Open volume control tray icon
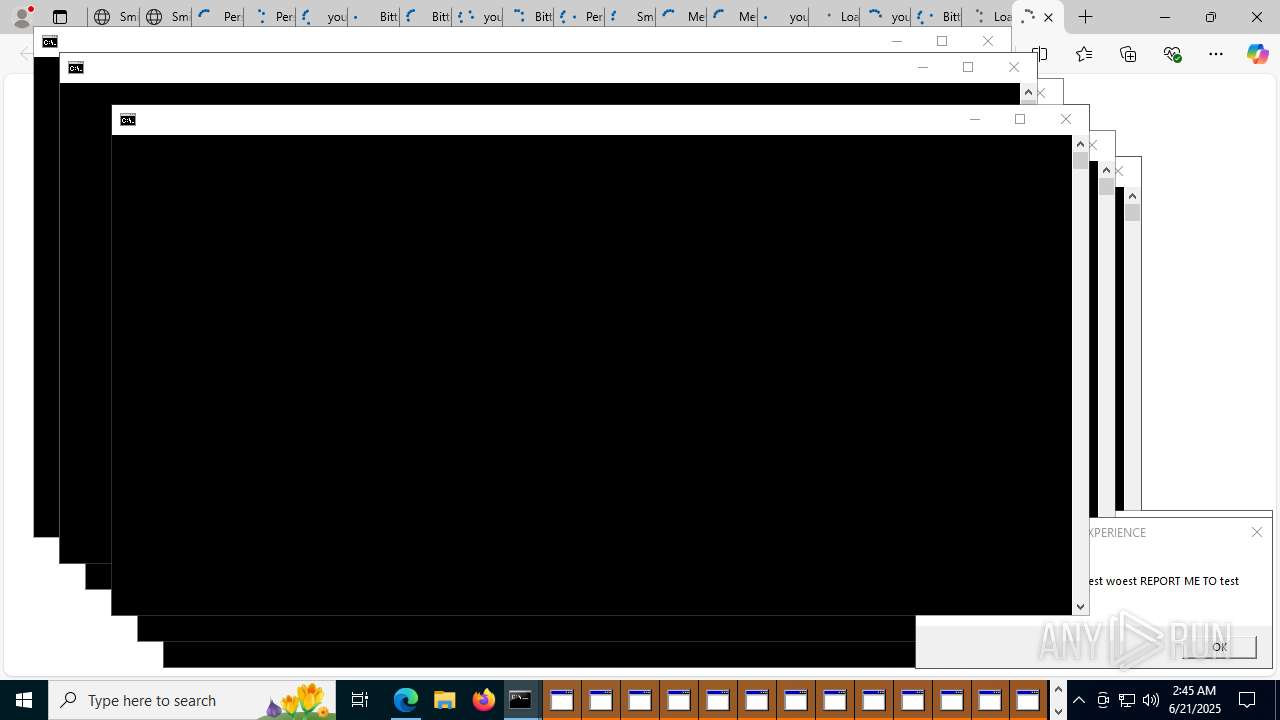Image resolution: width=1280 pixels, height=720 pixels. pos(1151,700)
